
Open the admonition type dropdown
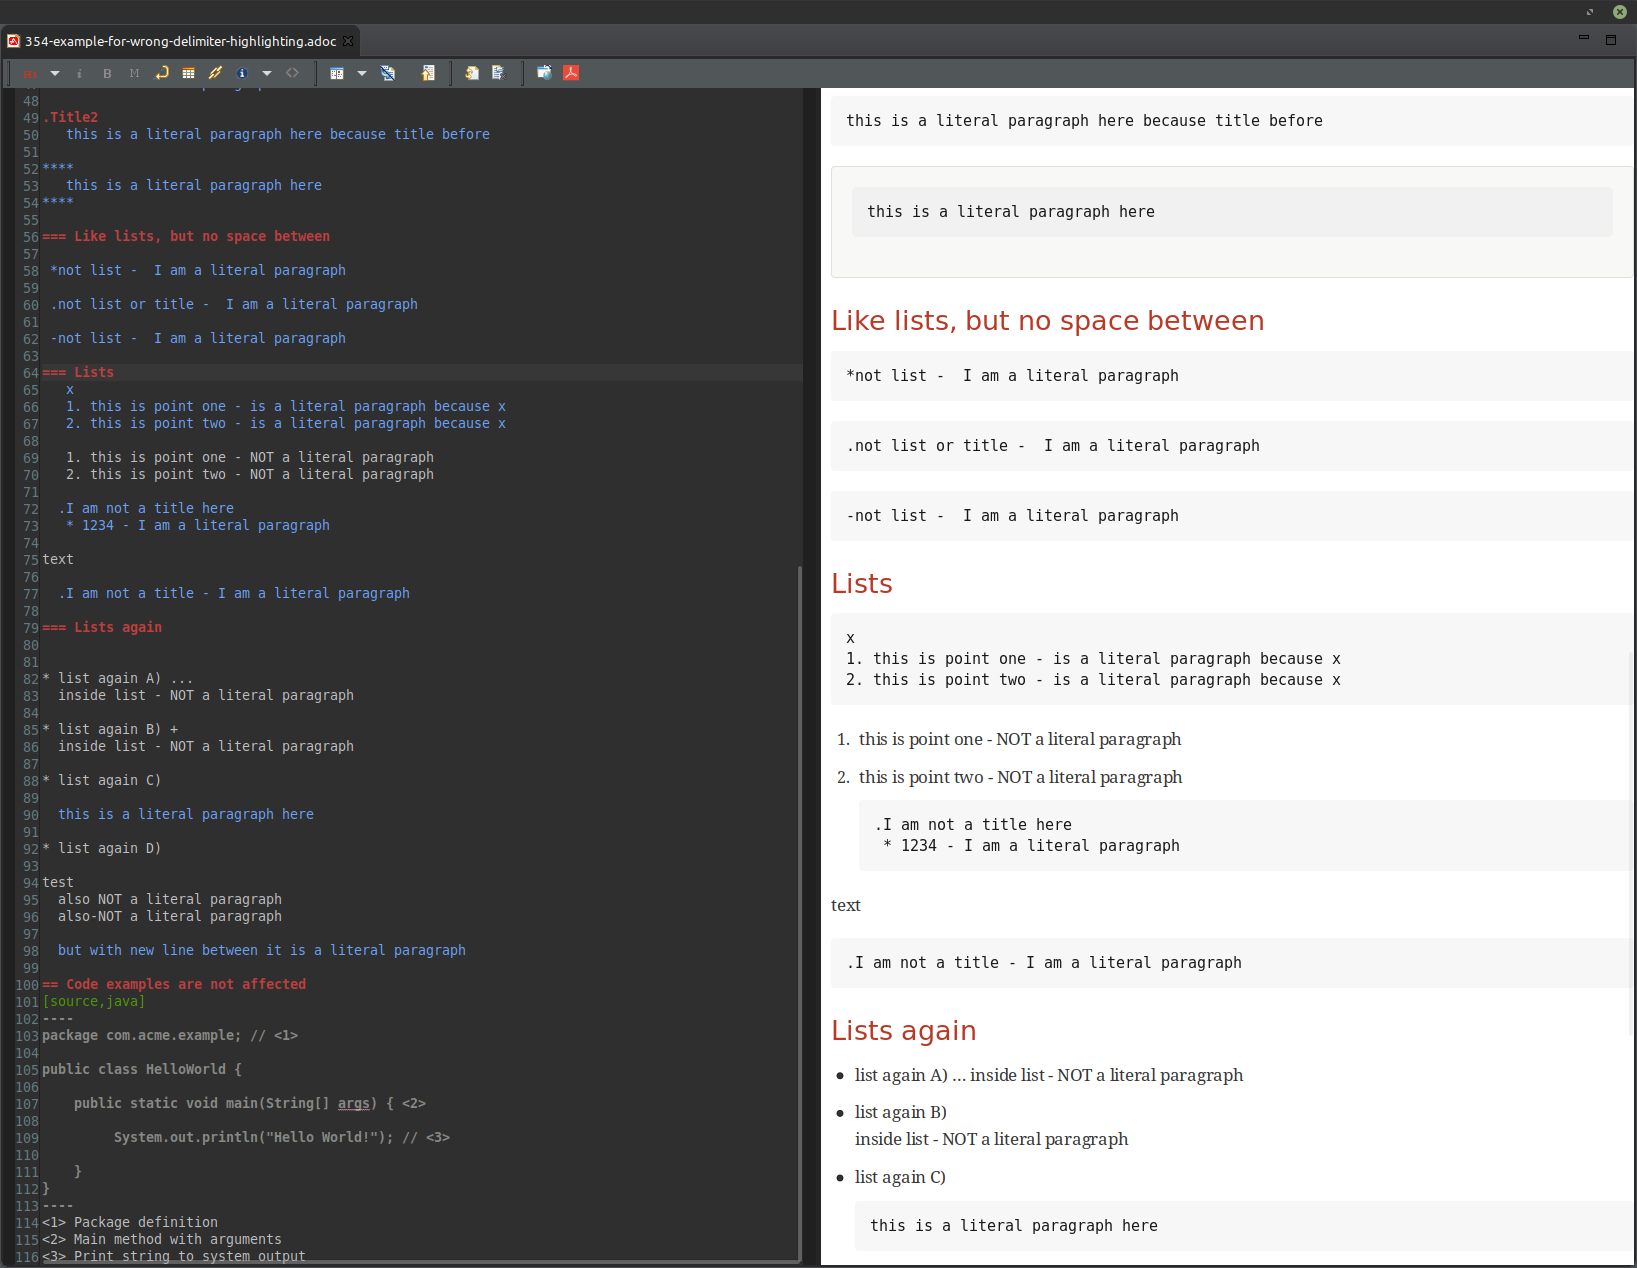pos(267,73)
